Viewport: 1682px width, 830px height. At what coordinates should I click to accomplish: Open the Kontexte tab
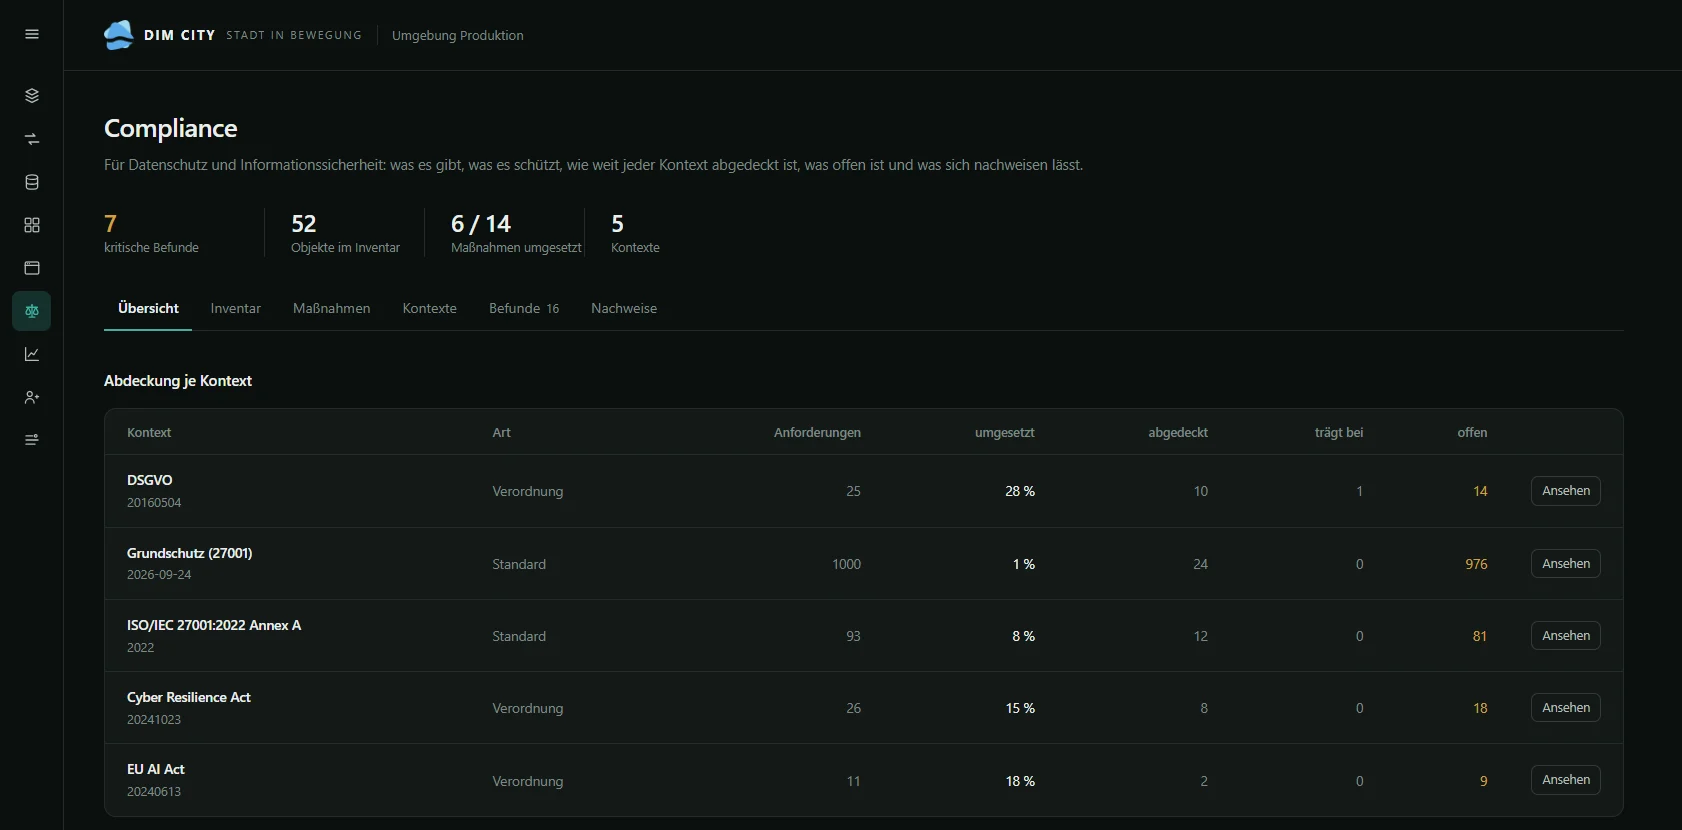(x=430, y=308)
